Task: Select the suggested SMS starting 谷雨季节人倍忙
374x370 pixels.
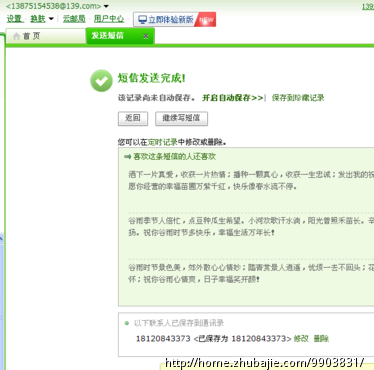Action: 251,227
